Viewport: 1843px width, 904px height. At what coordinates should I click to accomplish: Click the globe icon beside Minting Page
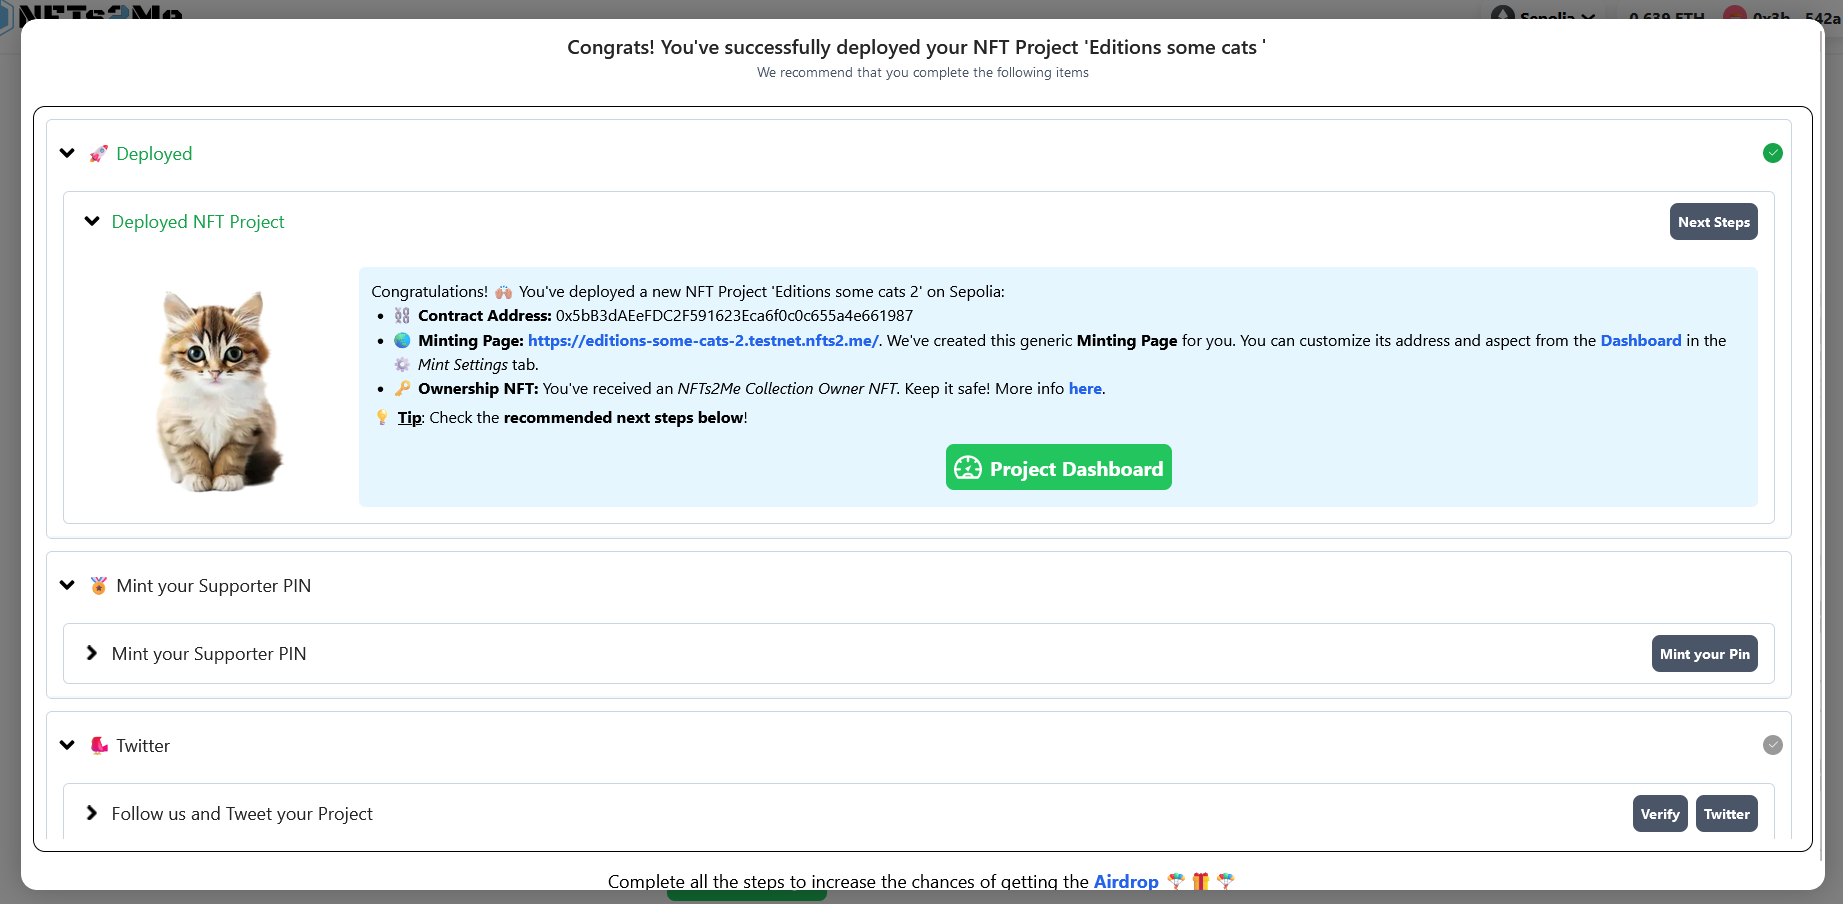tap(402, 341)
